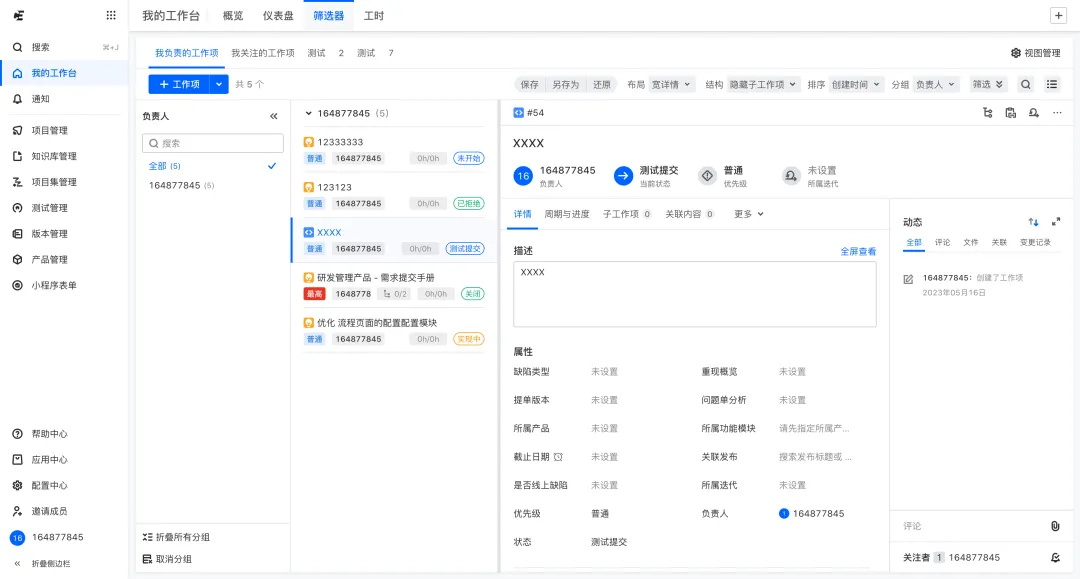Toggle the sort order arrows in 动态 panel
Screen dimensions: 1080x579
pos(1033,222)
